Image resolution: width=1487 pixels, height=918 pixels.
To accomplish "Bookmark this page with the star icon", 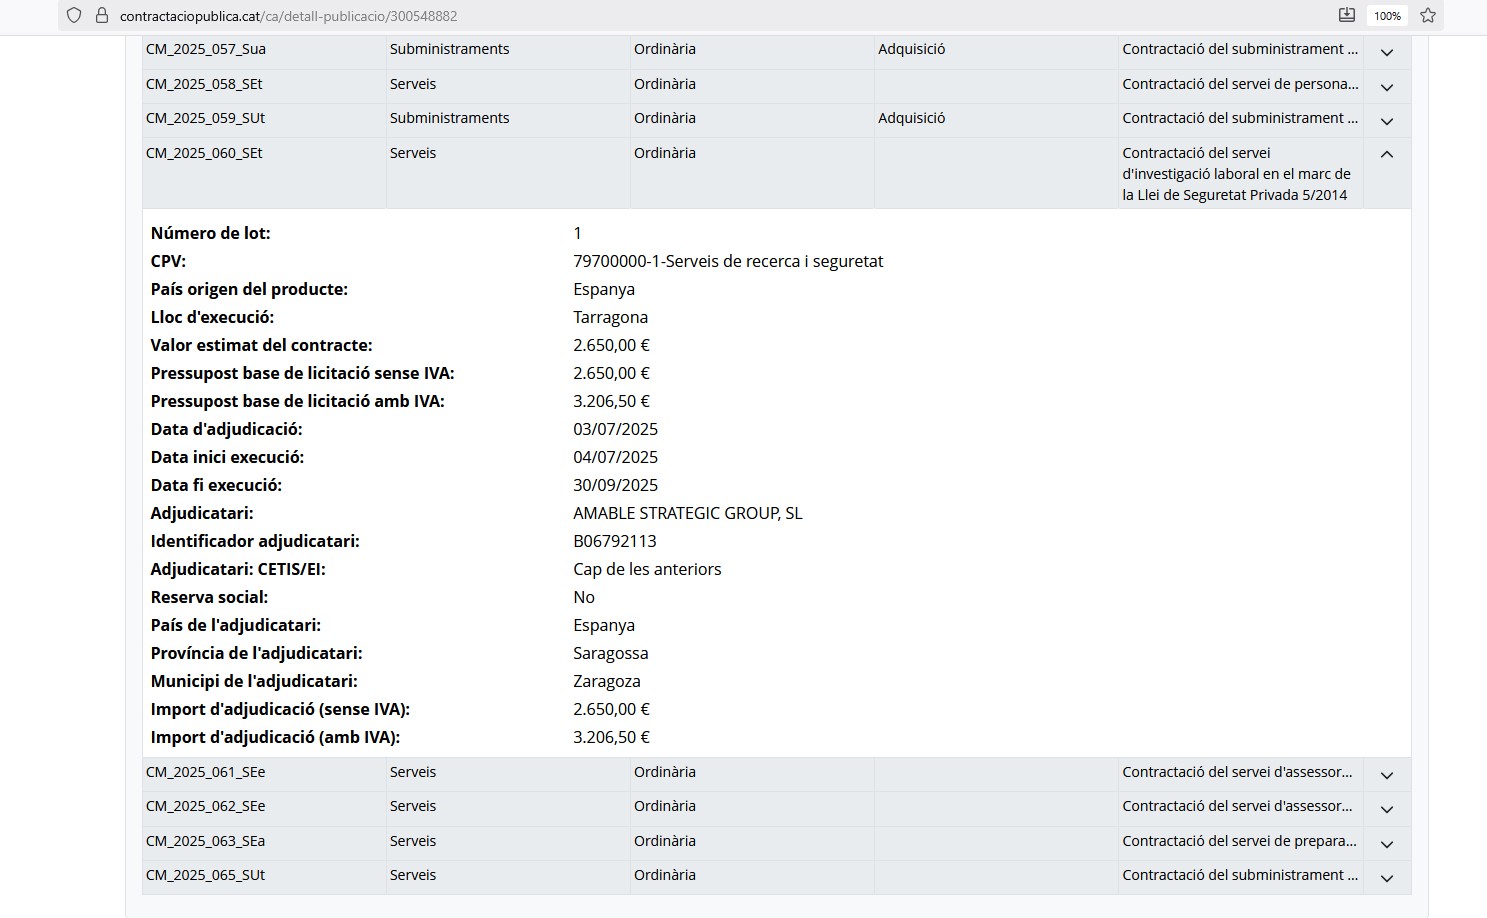I will (x=1428, y=16).
